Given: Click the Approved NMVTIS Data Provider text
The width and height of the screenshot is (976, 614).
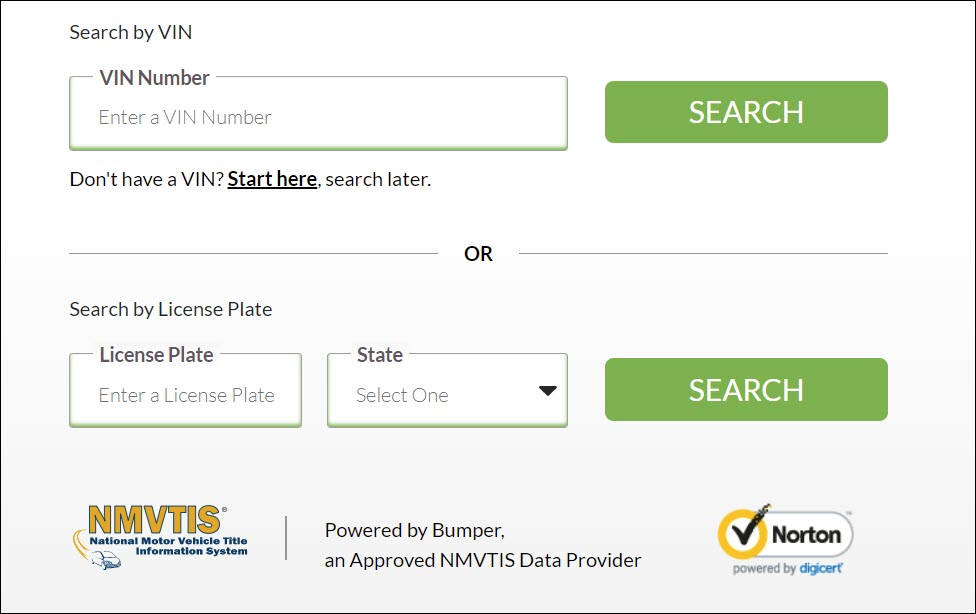Looking at the screenshot, I should [x=483, y=560].
